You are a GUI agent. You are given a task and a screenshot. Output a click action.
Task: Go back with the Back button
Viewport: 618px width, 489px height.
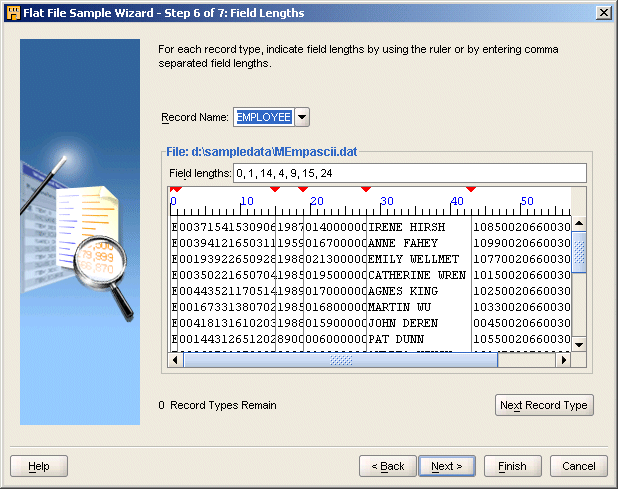coord(388,466)
